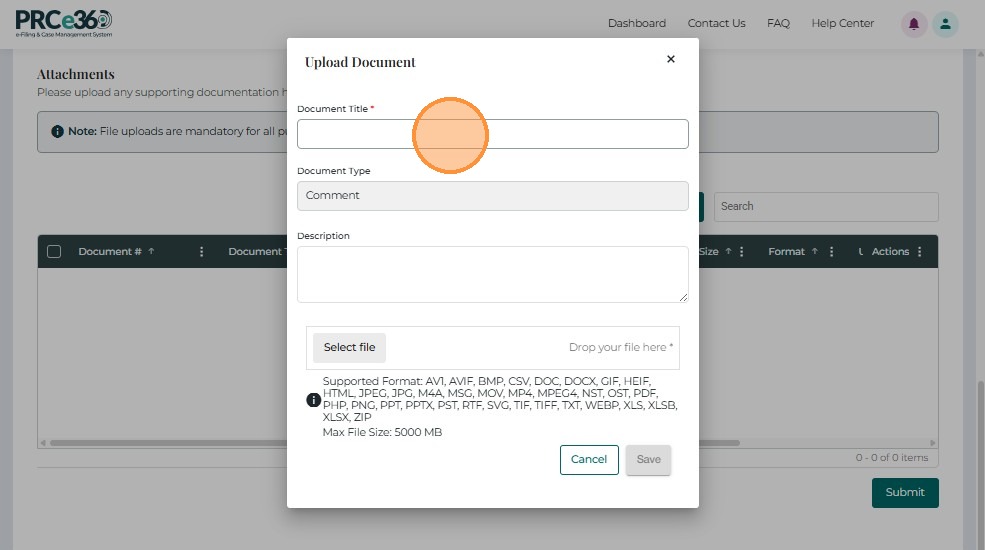Image resolution: width=985 pixels, height=550 pixels.
Task: Click the Note info icon in the Attachments section
Action: click(57, 131)
